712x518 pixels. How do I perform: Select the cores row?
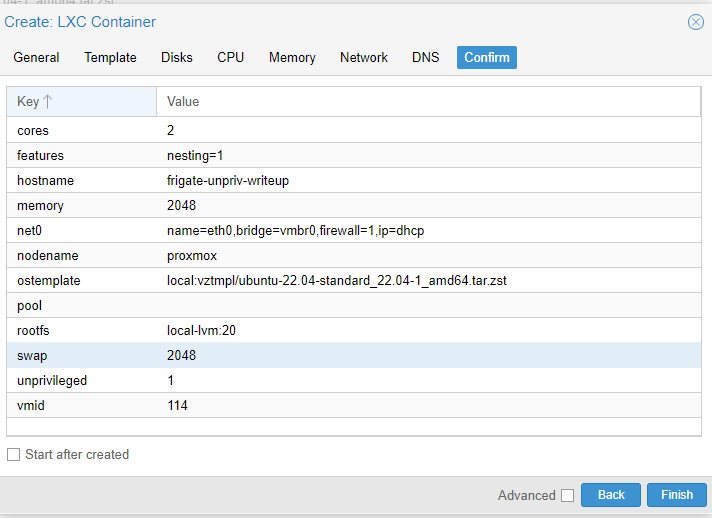354,130
